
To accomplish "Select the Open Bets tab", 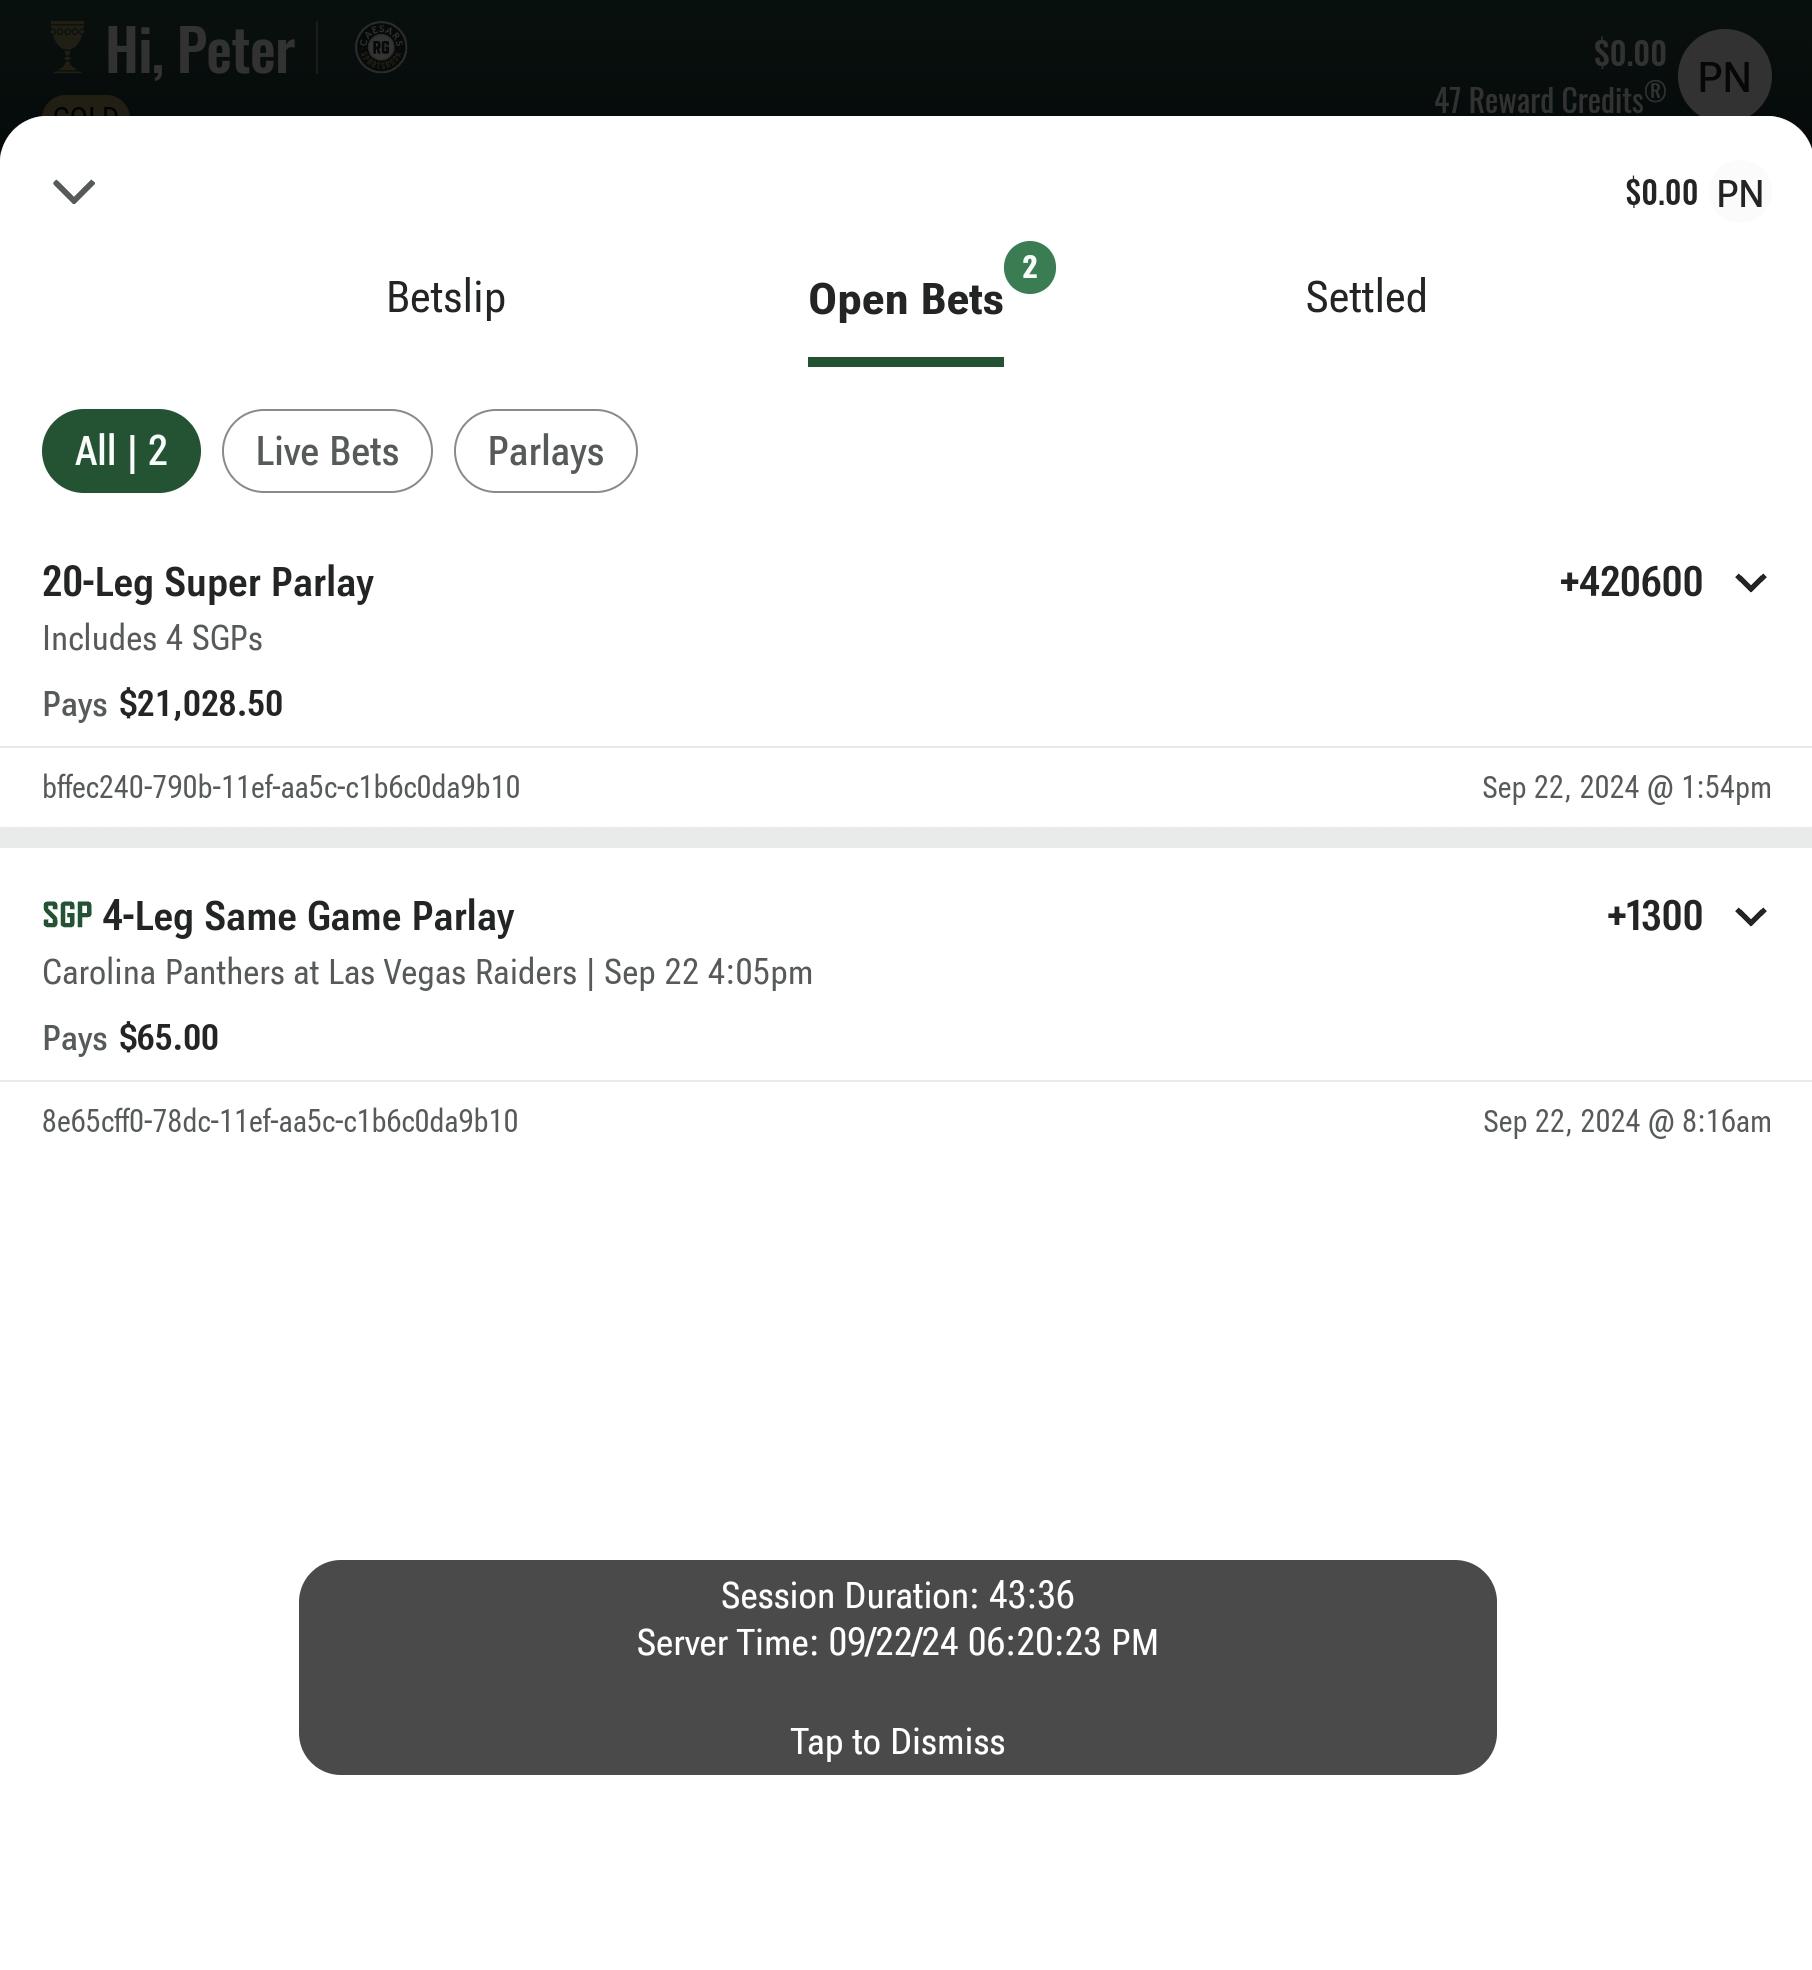I will [906, 300].
